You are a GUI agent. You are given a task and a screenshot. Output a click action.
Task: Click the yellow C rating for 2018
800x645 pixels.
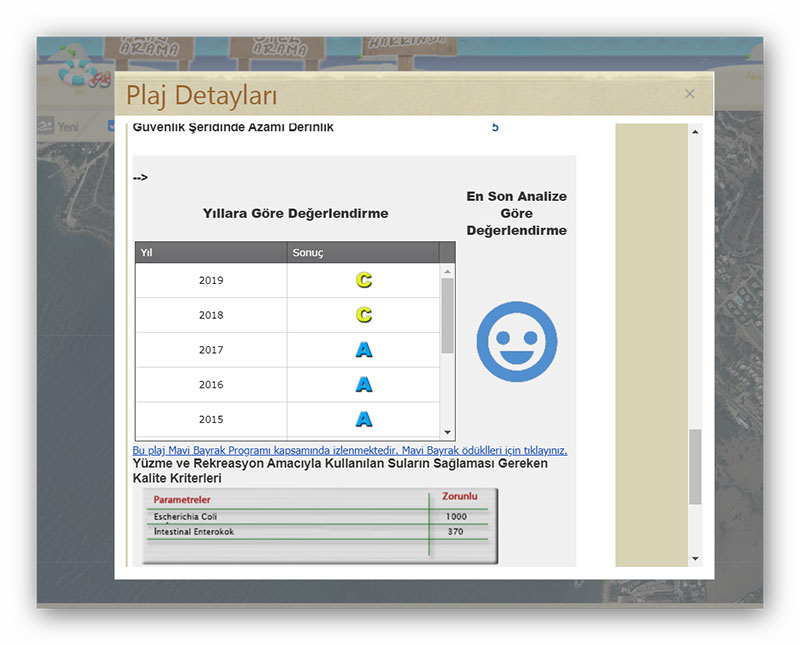[364, 315]
